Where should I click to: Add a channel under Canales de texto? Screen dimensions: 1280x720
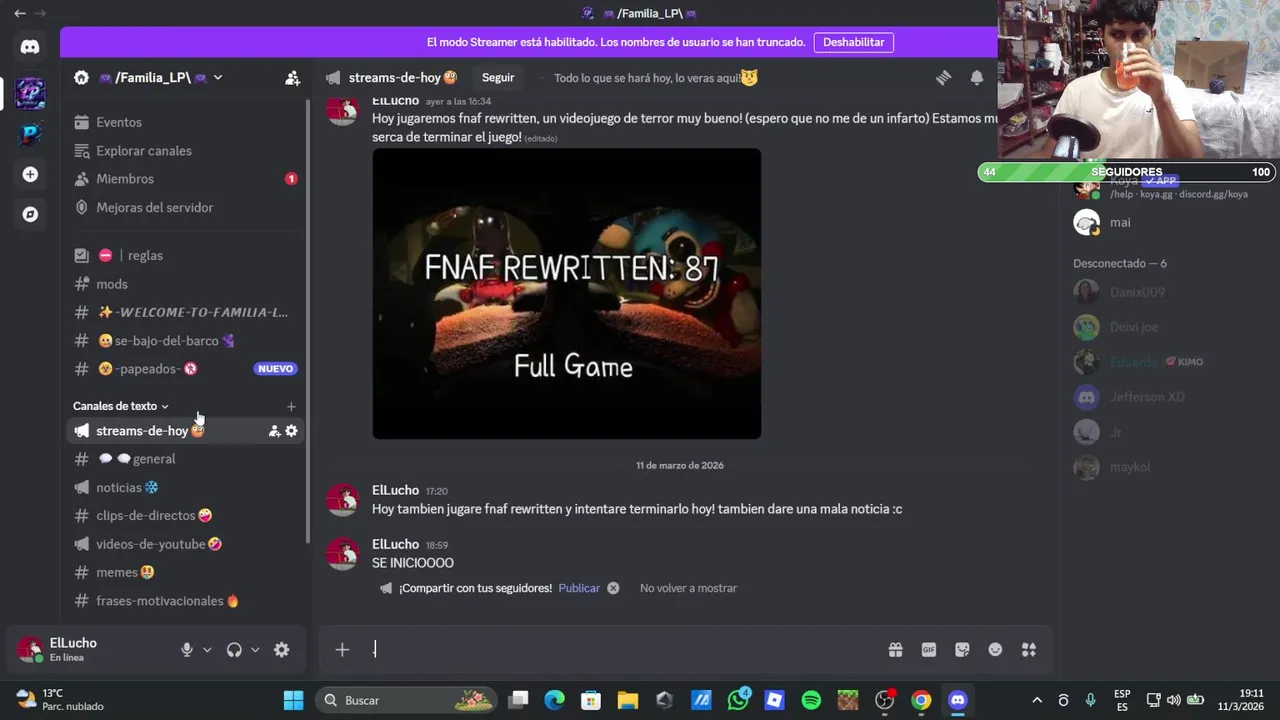[x=291, y=406]
